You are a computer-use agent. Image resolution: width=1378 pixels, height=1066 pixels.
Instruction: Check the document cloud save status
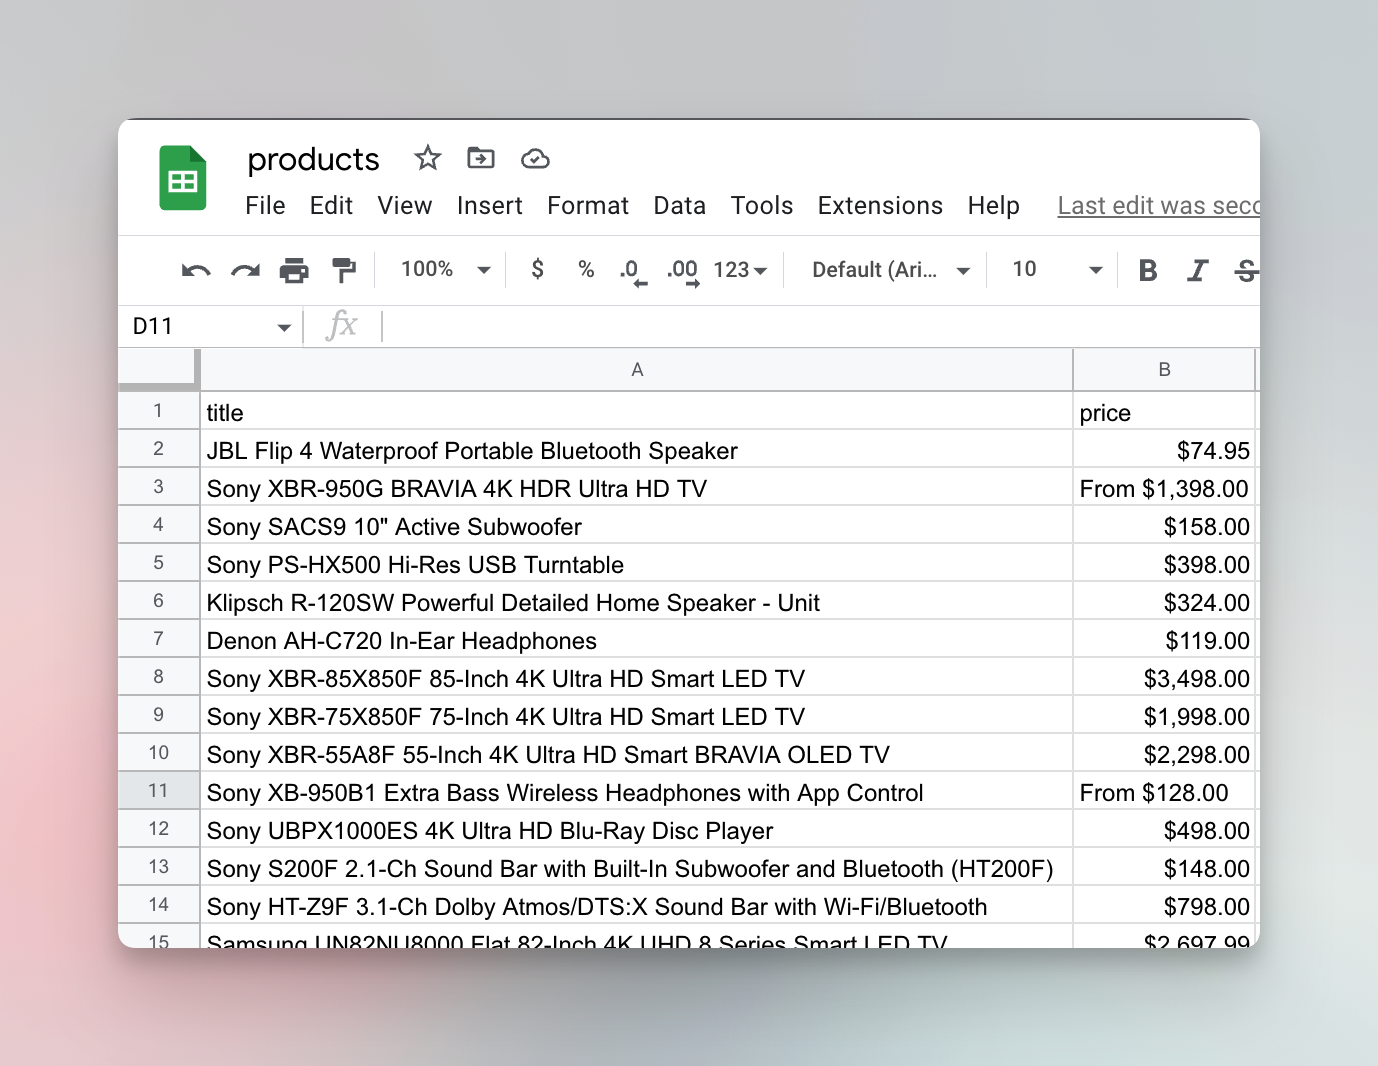[x=534, y=158]
